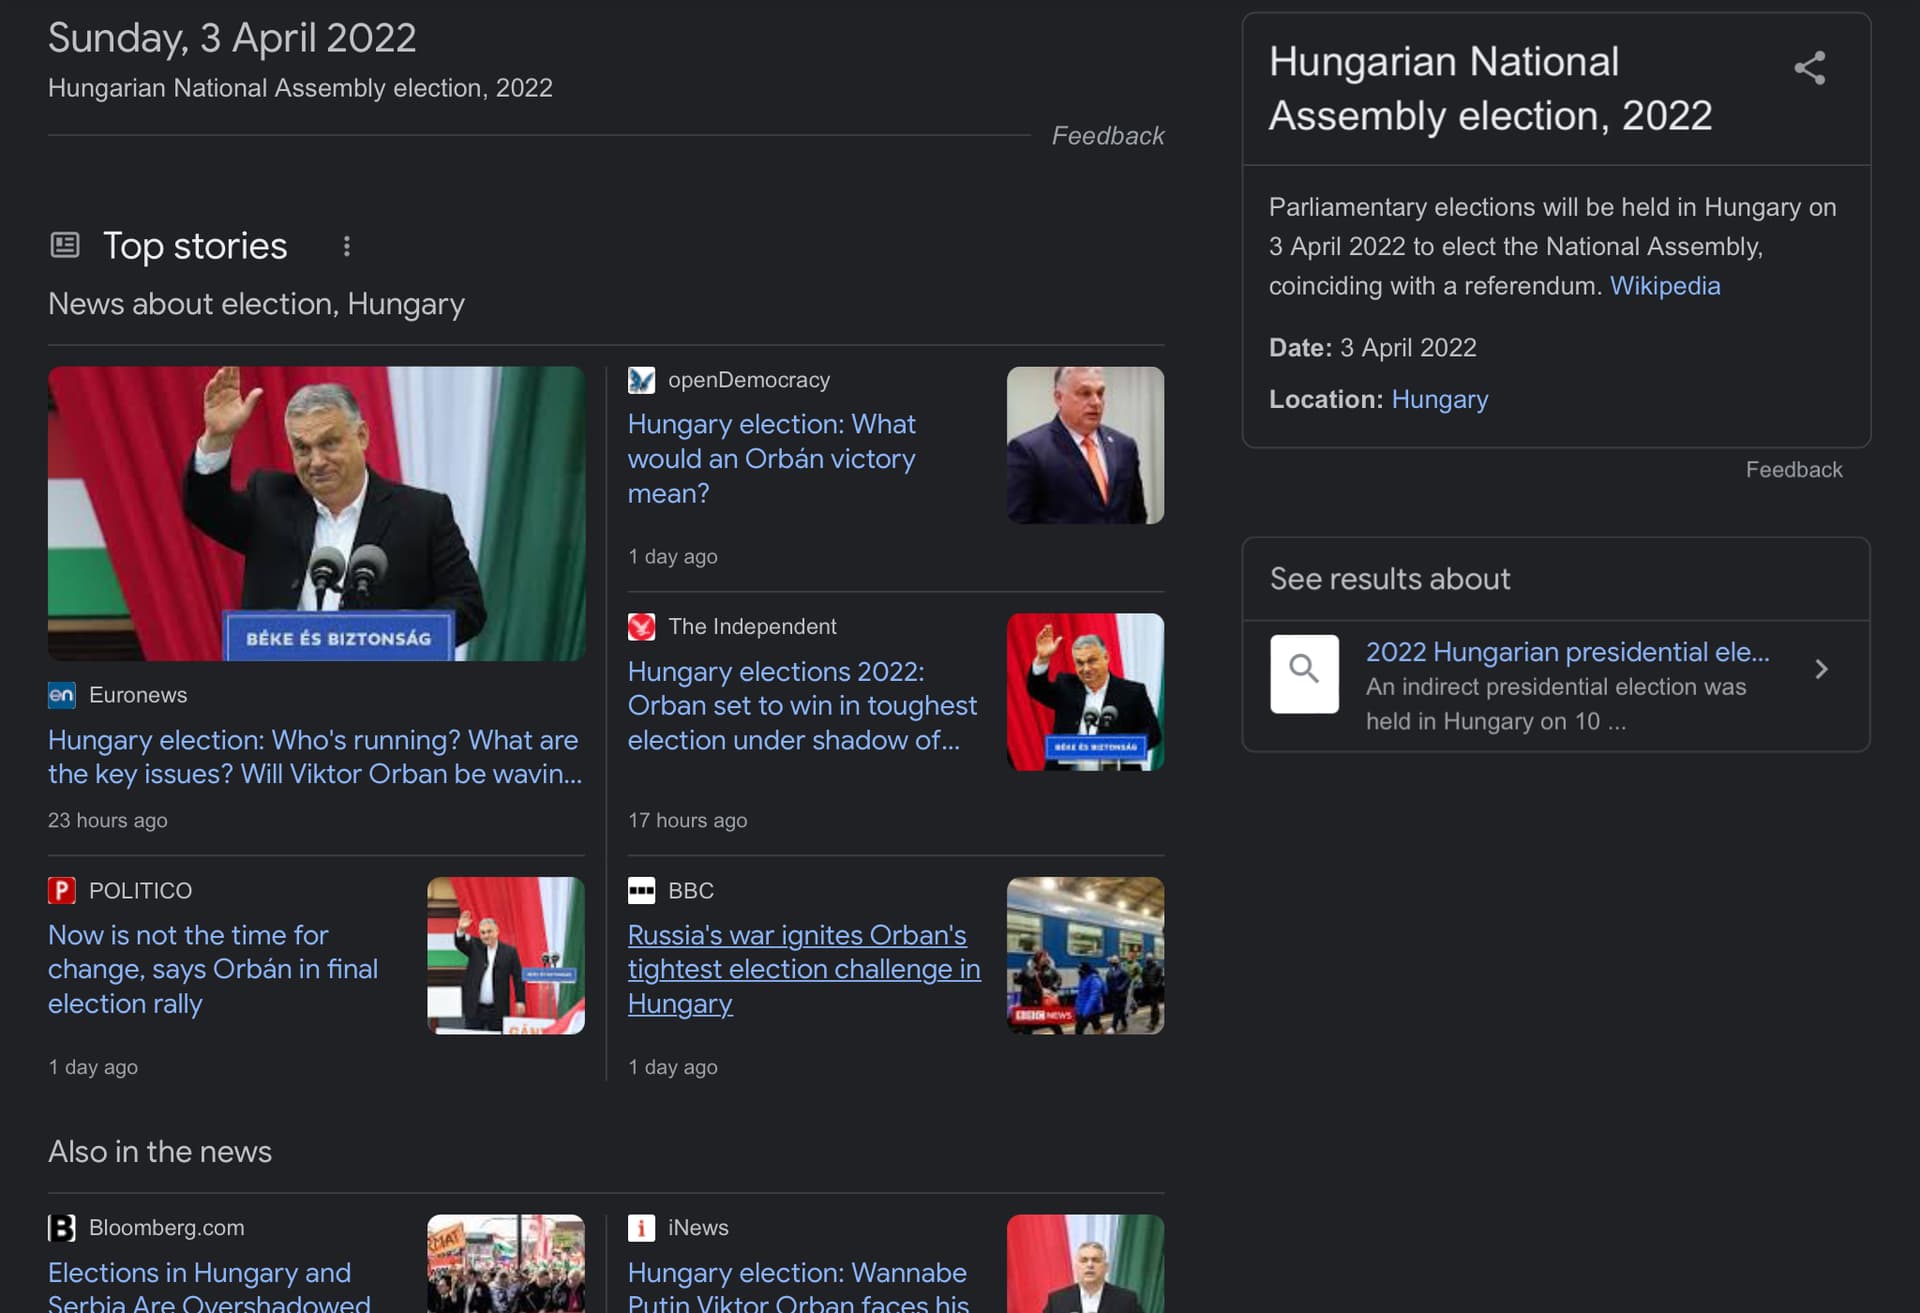
Task: Open 'Hungary elections 2022: Orban set to win' headline
Action: pyautogui.click(x=802, y=706)
